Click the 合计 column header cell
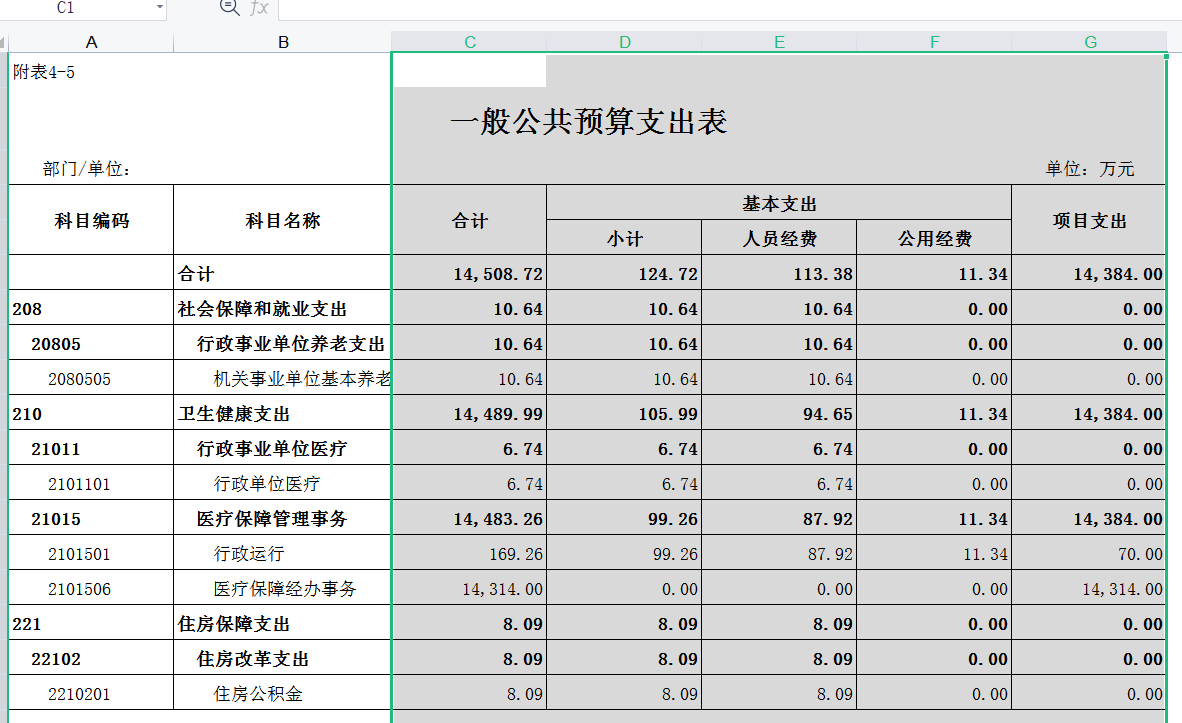Screen dimensions: 1182x723 pos(470,220)
